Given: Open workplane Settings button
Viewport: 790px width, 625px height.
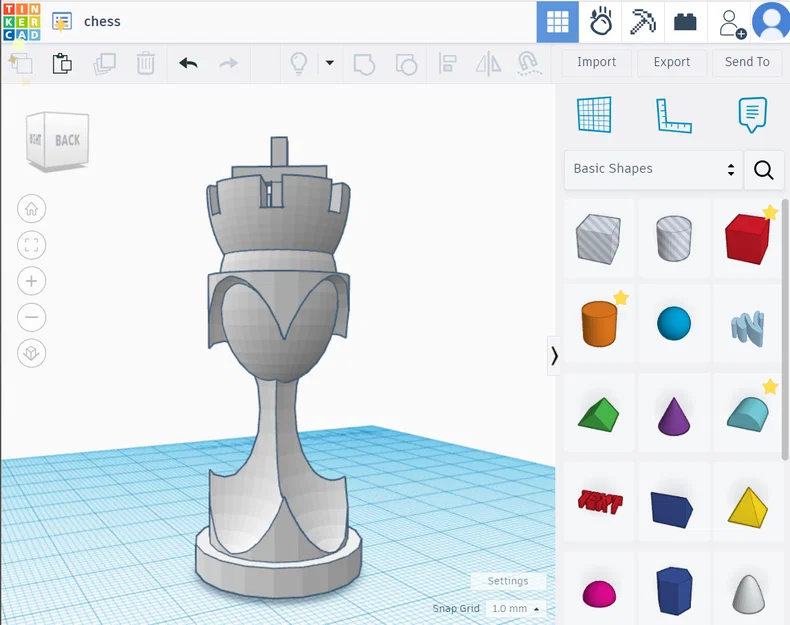Looking at the screenshot, I should 508,581.
